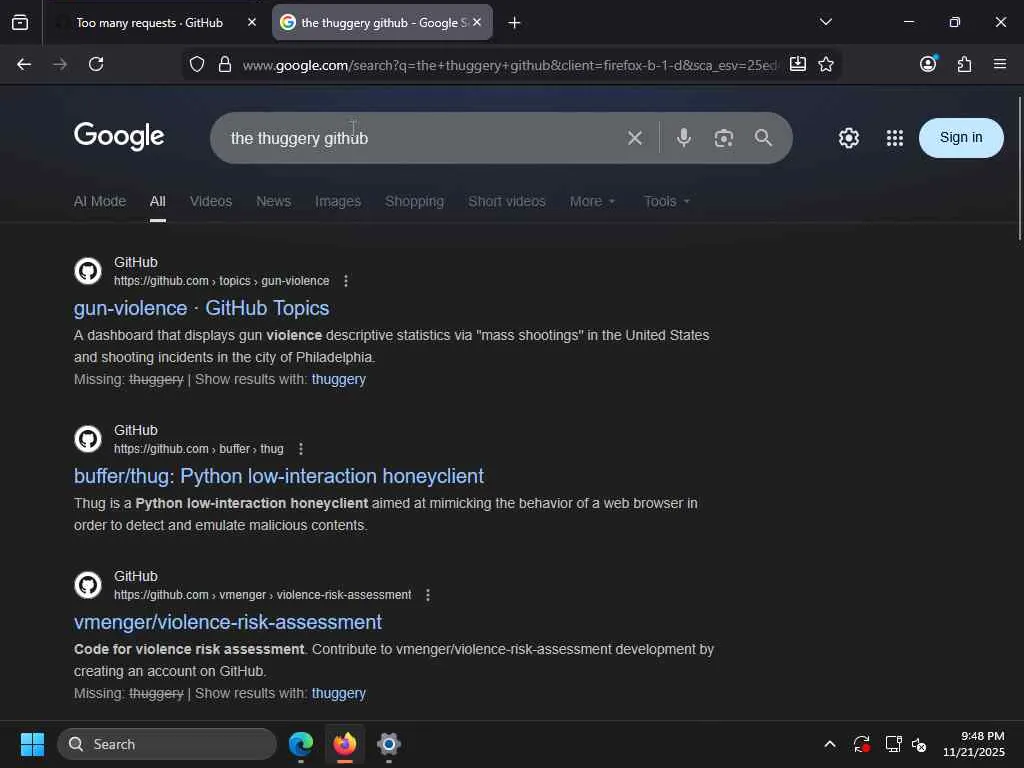Image resolution: width=1024 pixels, height=768 pixels.
Task: Show hidden system tray icons
Action: pos(830,744)
